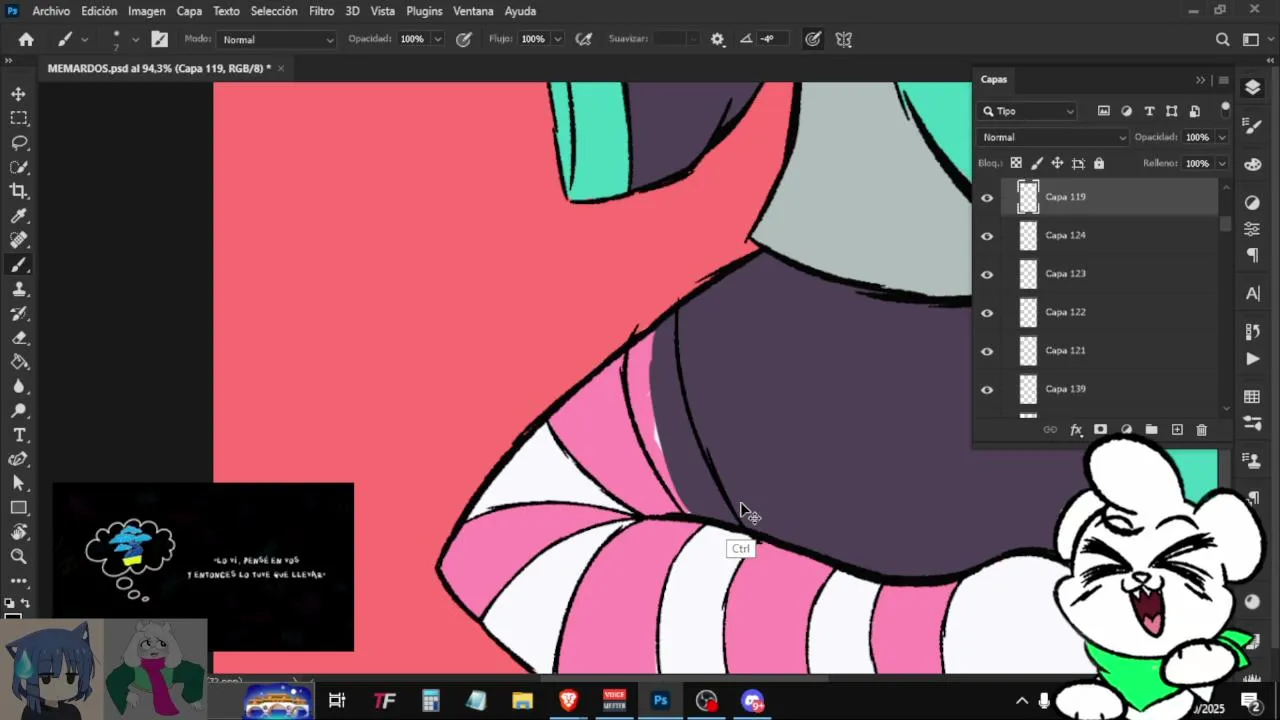The image size is (1280, 720).
Task: Open the Actions play dock icon
Action: (1252, 359)
